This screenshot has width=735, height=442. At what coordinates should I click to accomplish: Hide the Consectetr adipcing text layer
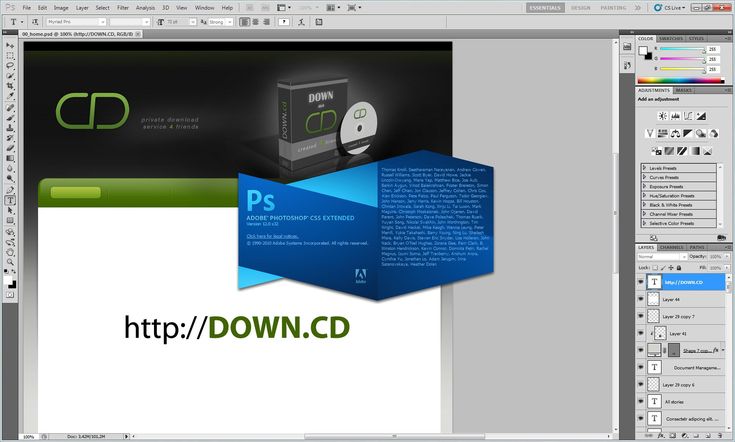pos(640,419)
